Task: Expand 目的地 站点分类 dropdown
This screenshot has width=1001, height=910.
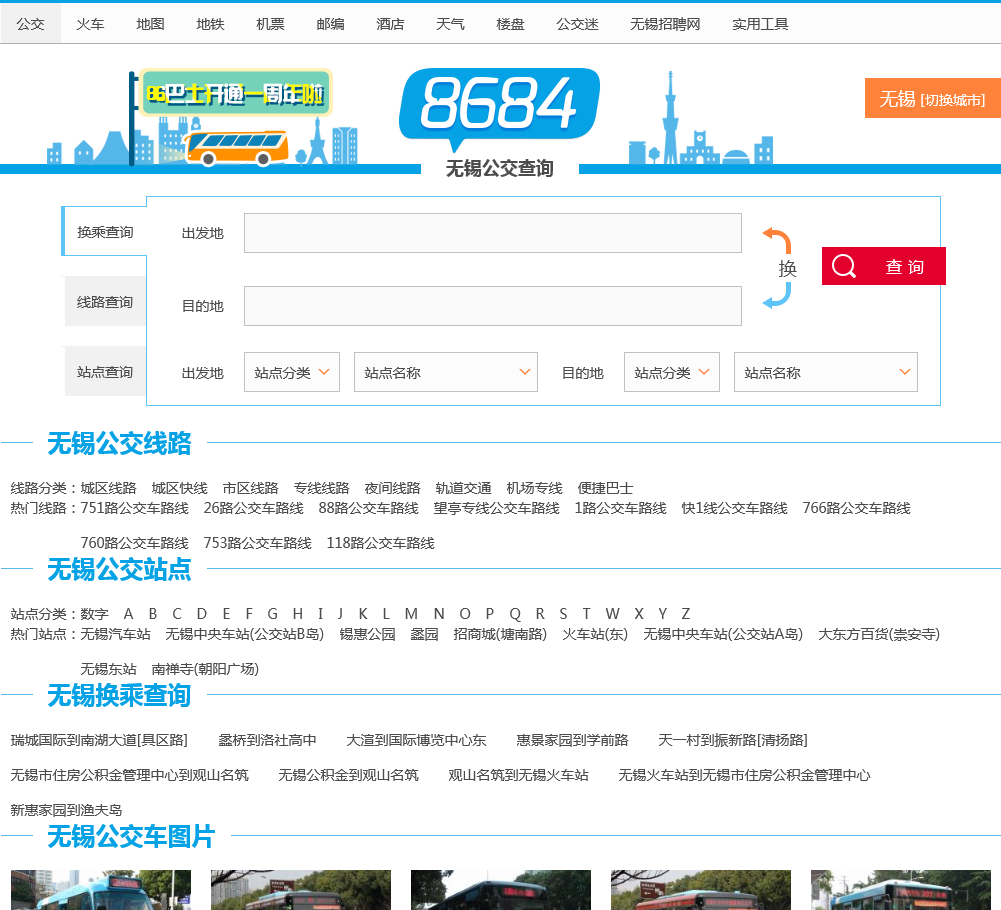Action: click(x=672, y=372)
